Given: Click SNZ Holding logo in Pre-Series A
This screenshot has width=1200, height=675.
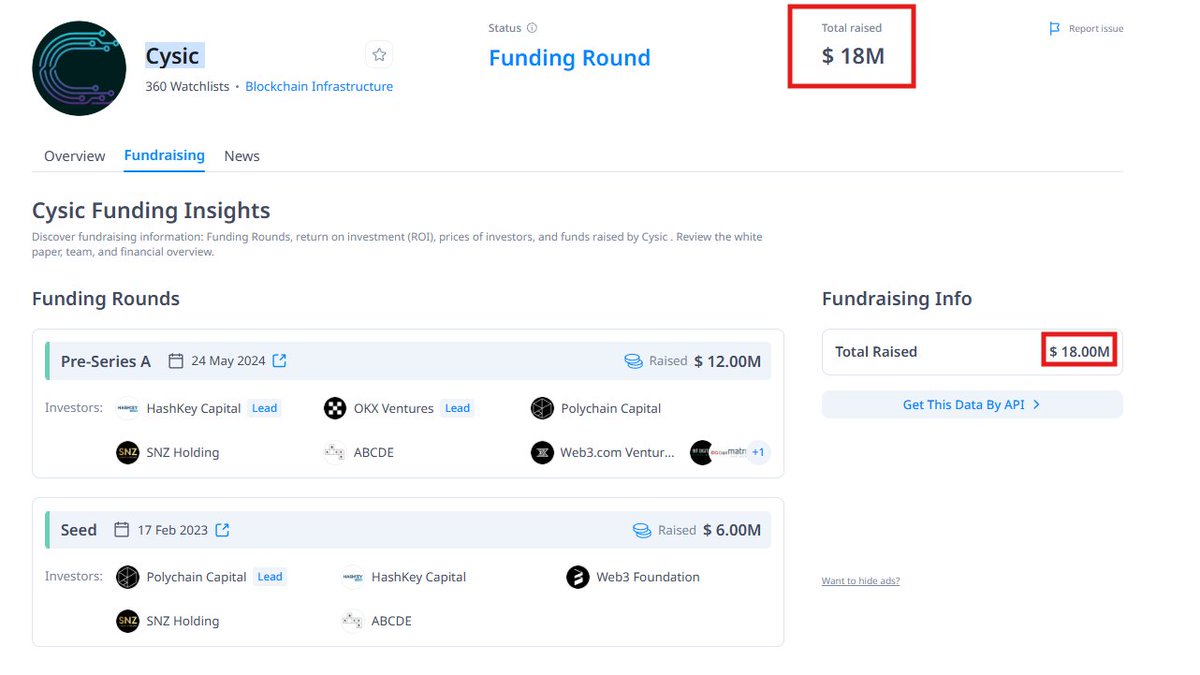Looking at the screenshot, I should point(127,452).
